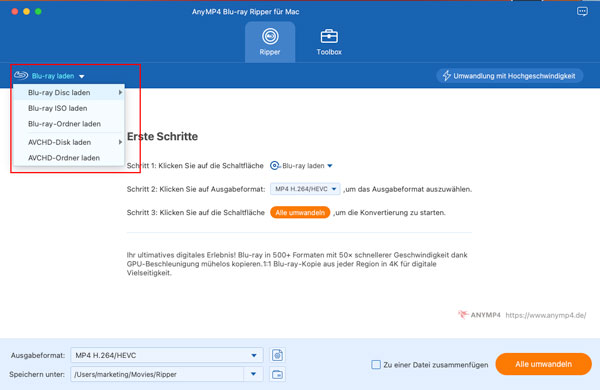Click Umwandlung mit Hochgeschwindigkeit button
600x390 pixels.
(x=509, y=76)
